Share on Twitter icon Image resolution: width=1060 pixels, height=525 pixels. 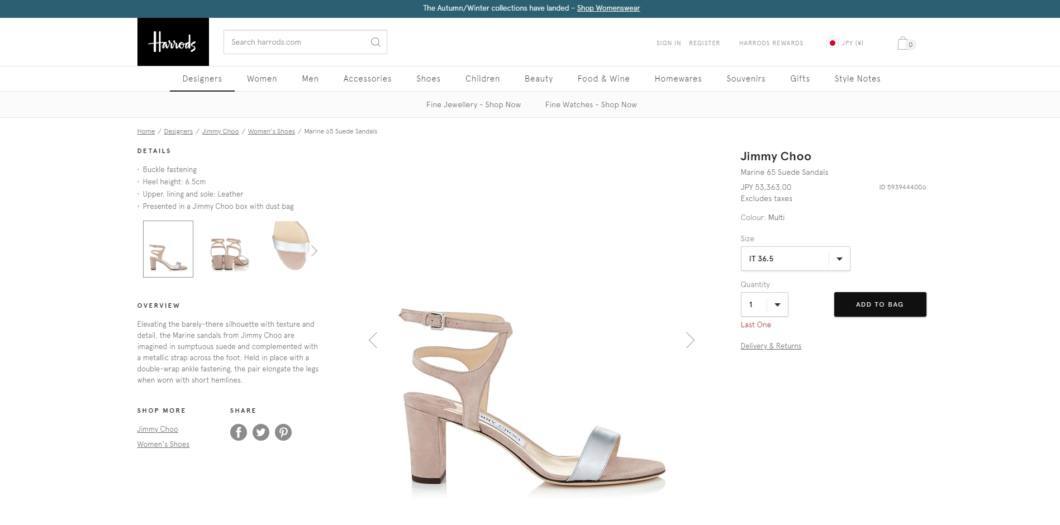[261, 432]
